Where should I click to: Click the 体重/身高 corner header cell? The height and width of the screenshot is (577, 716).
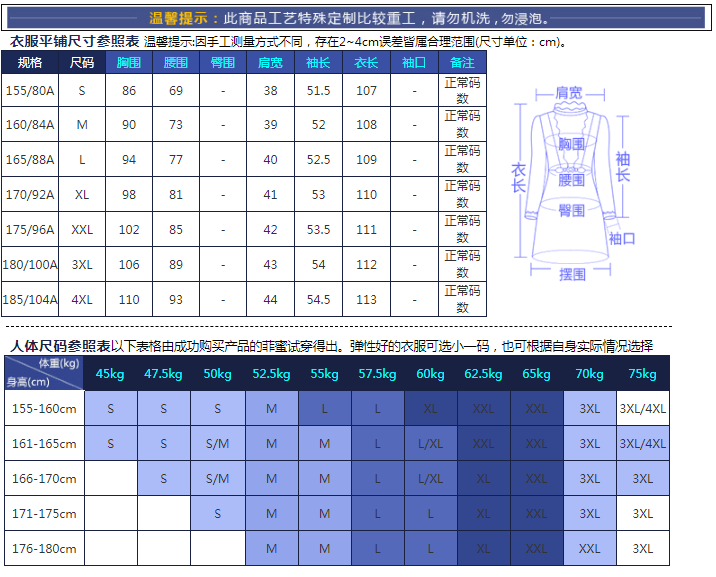[x=42, y=373]
